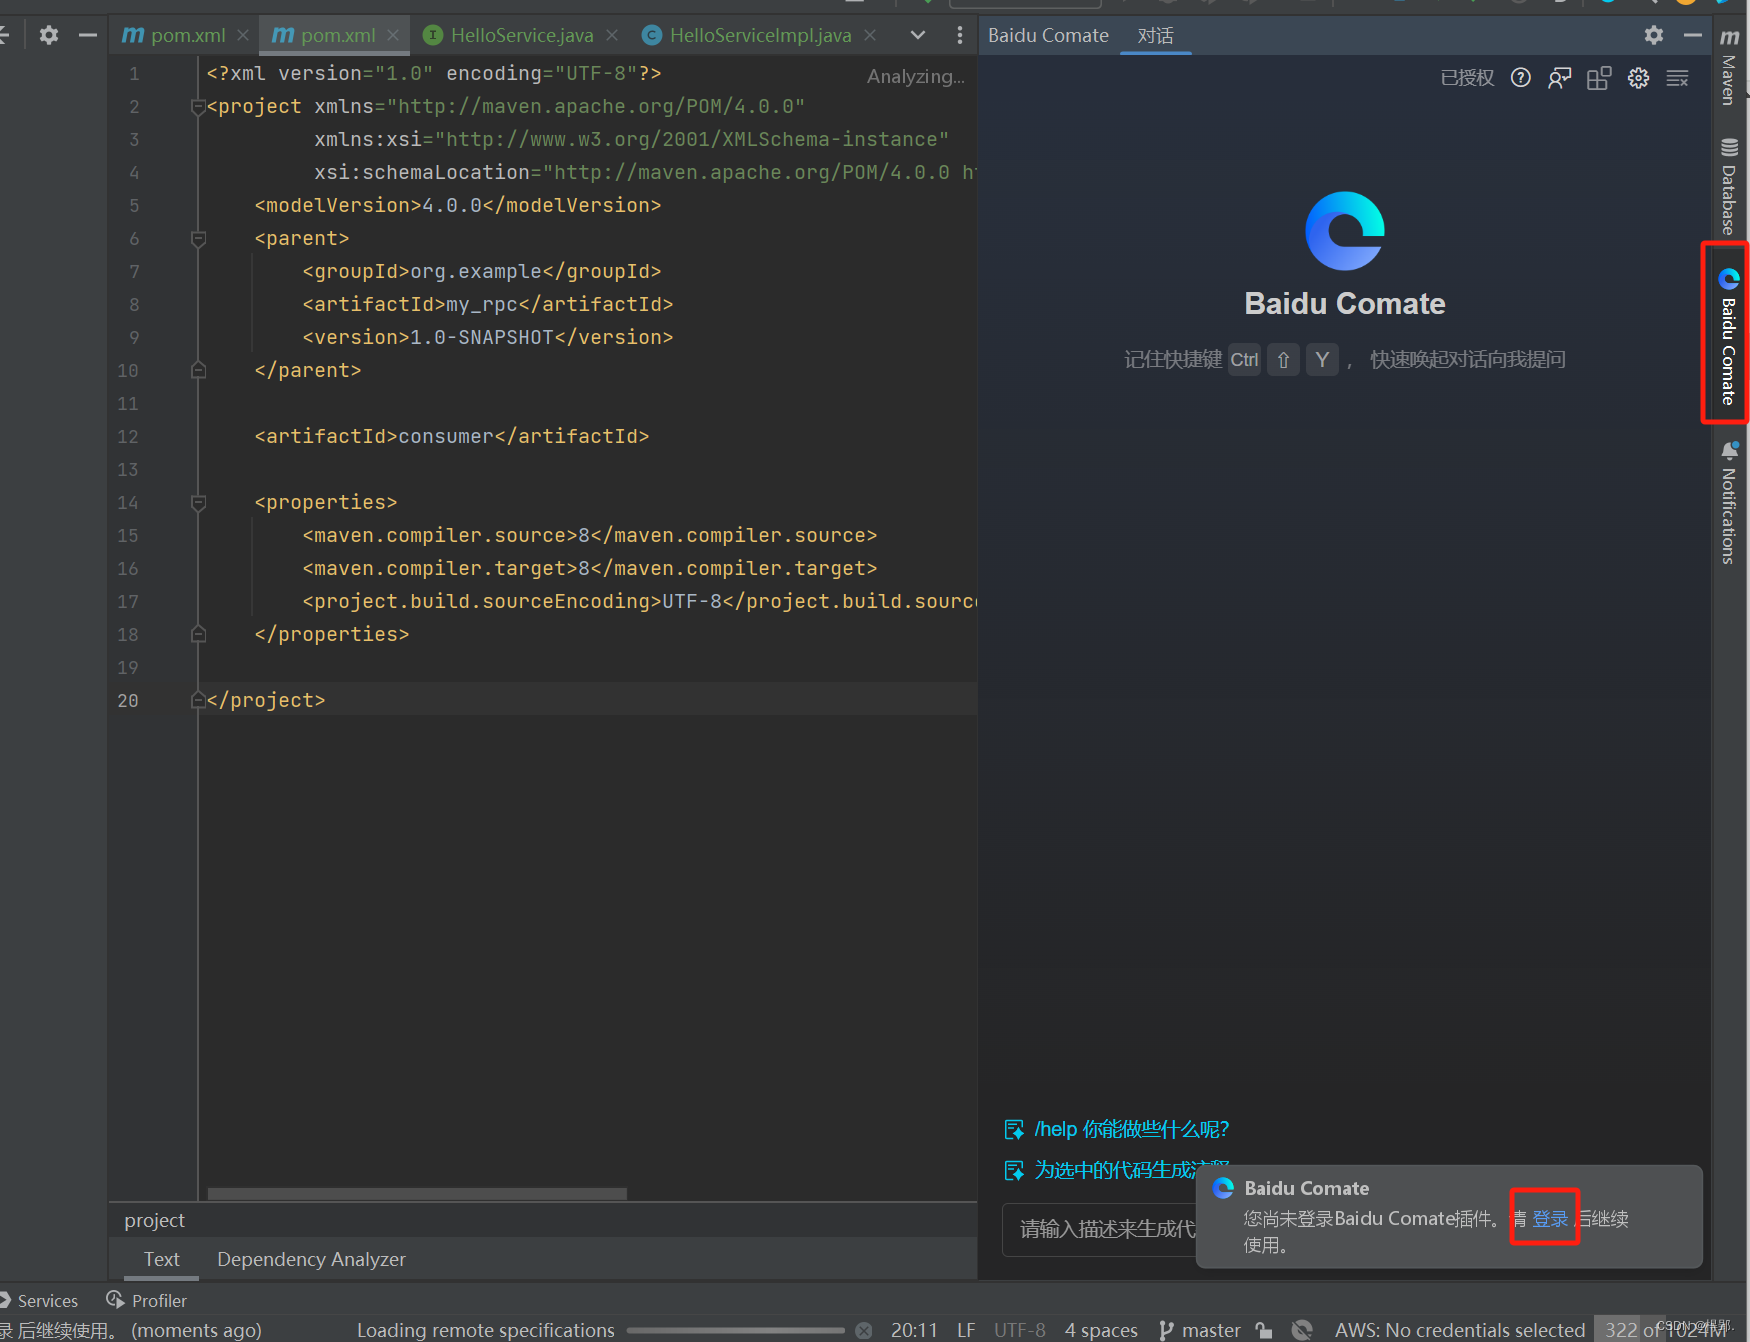Toggle Baidu Comate sidebar button
This screenshot has height=1342, width=1750.
click(x=1728, y=335)
